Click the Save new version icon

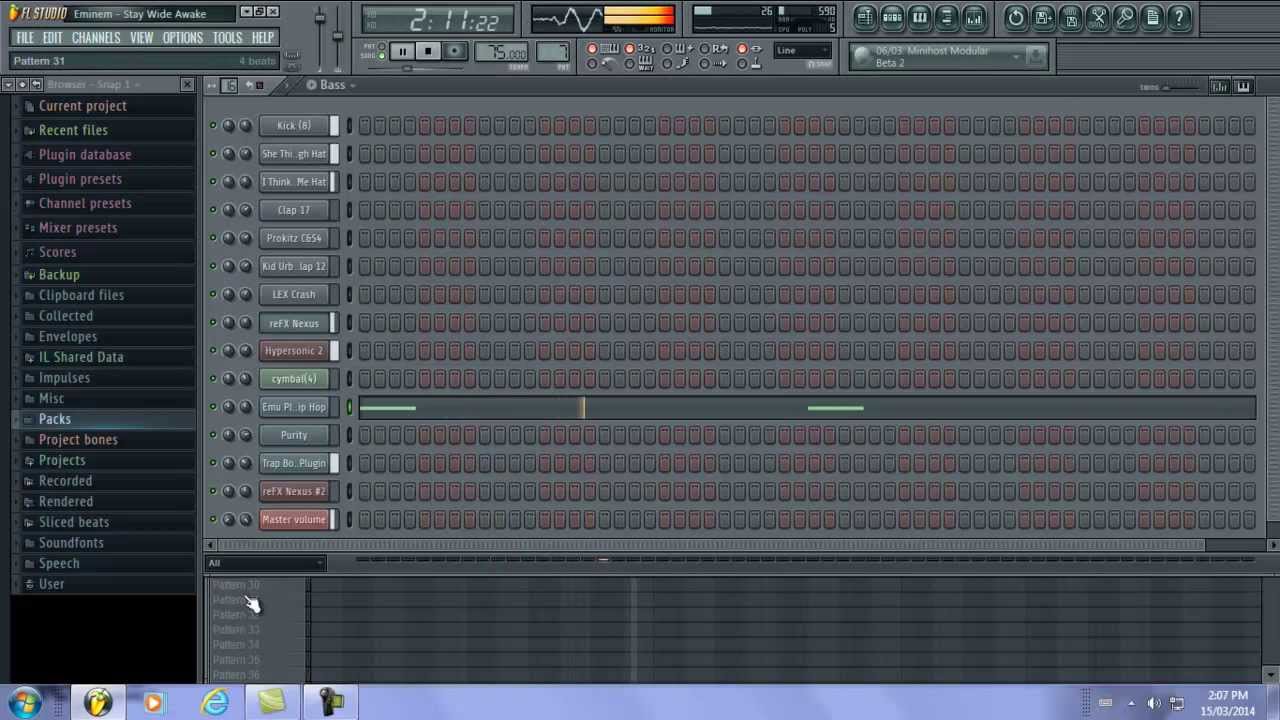point(1043,17)
